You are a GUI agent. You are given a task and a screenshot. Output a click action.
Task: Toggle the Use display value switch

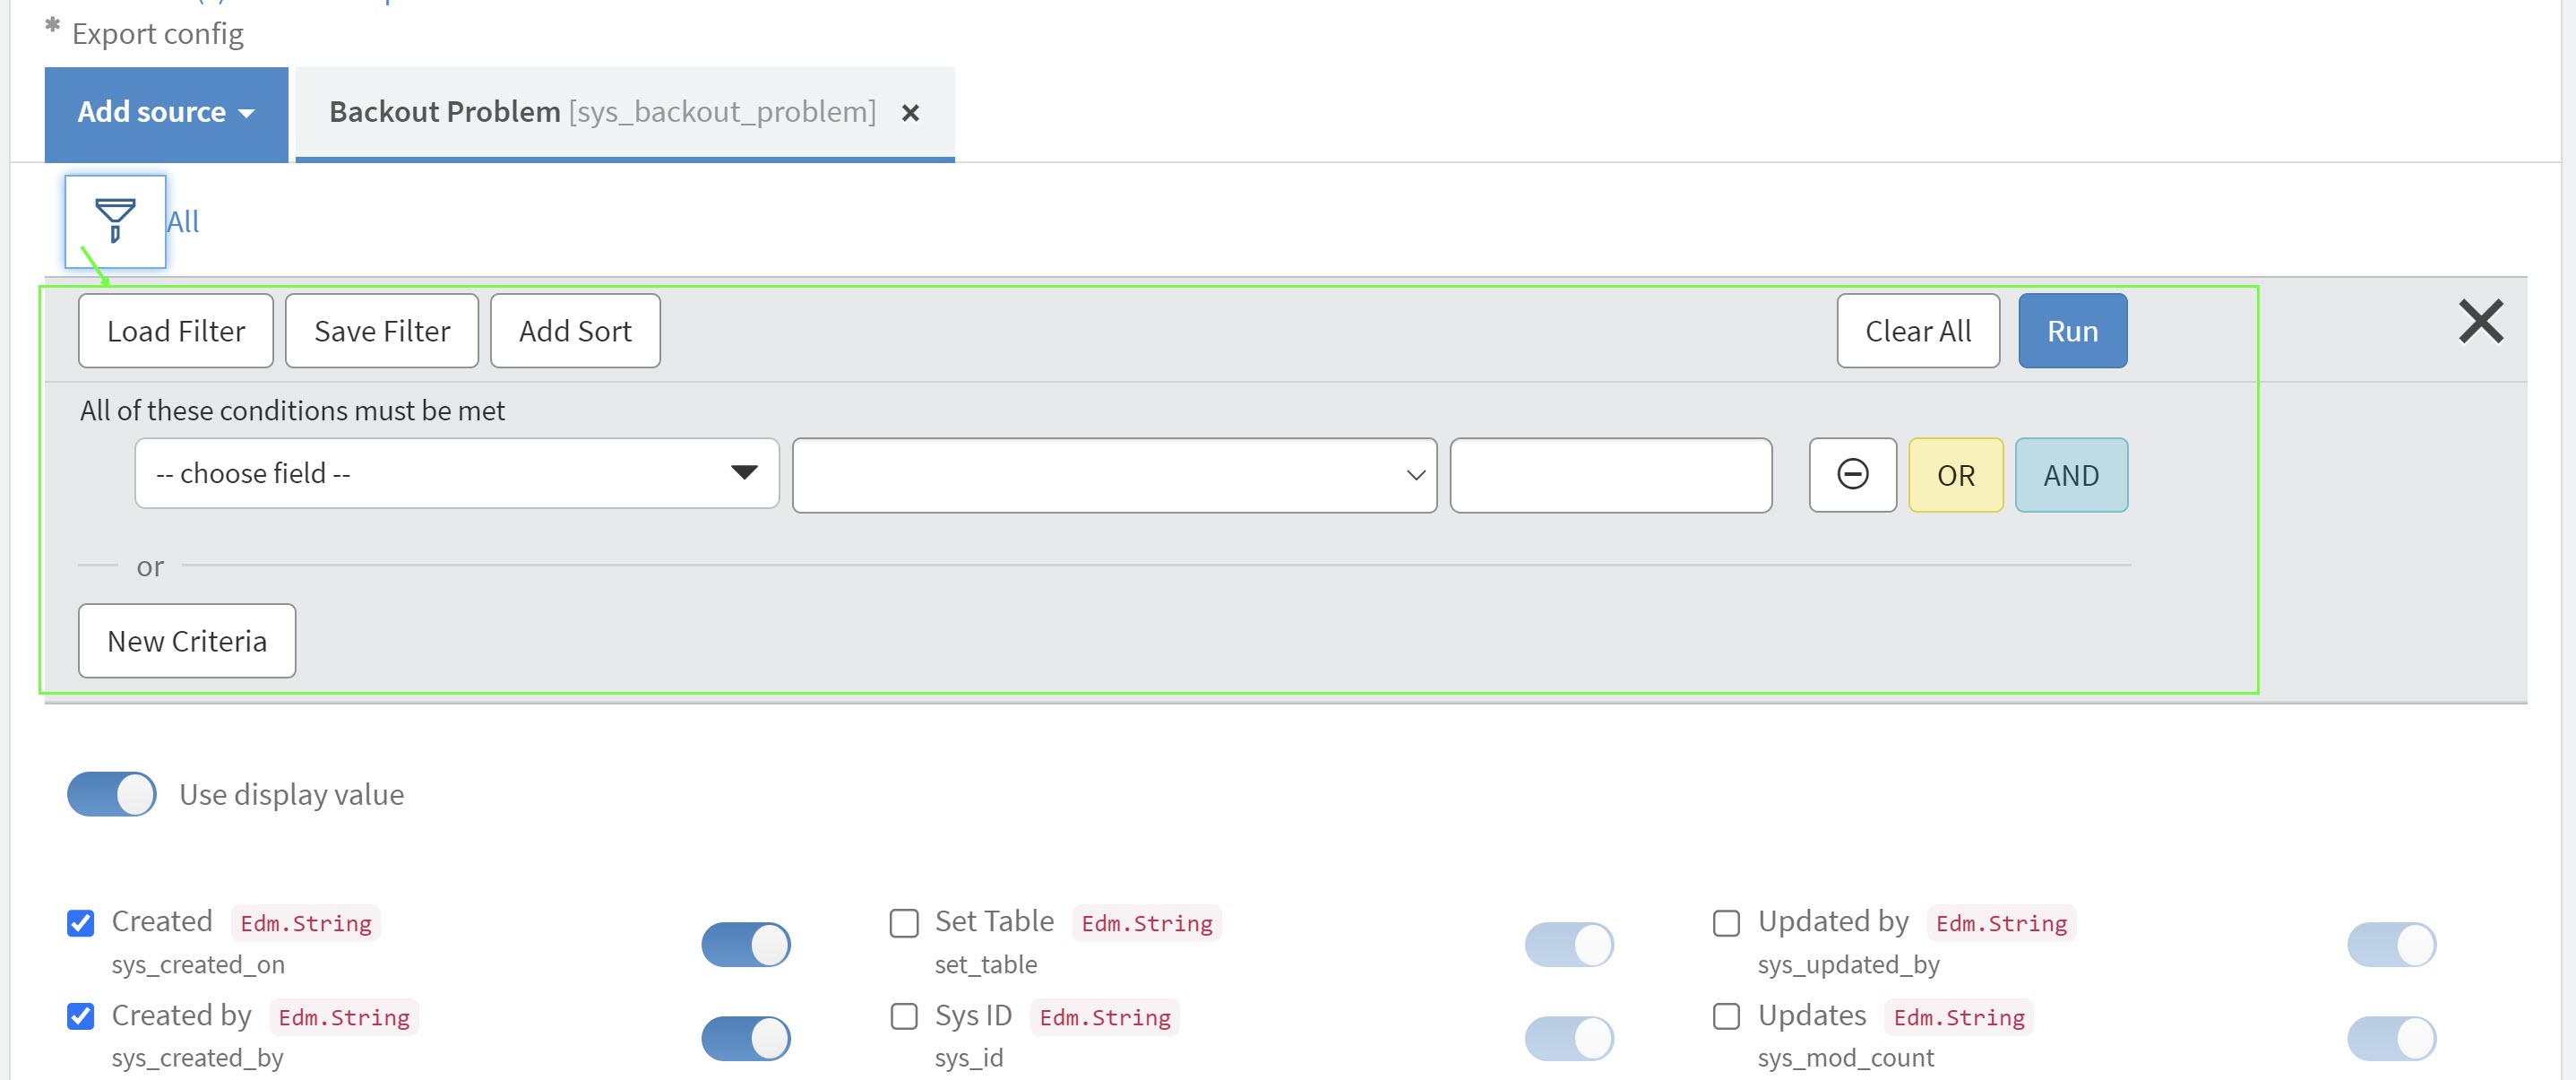[112, 794]
